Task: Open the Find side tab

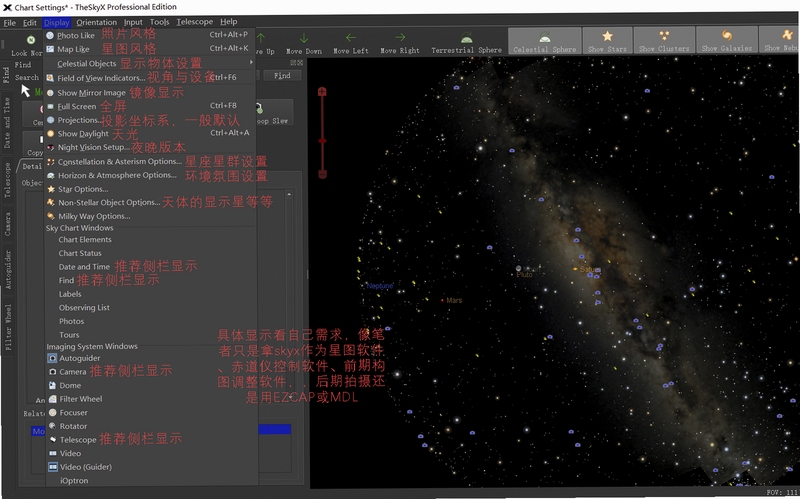Action: click(7, 74)
